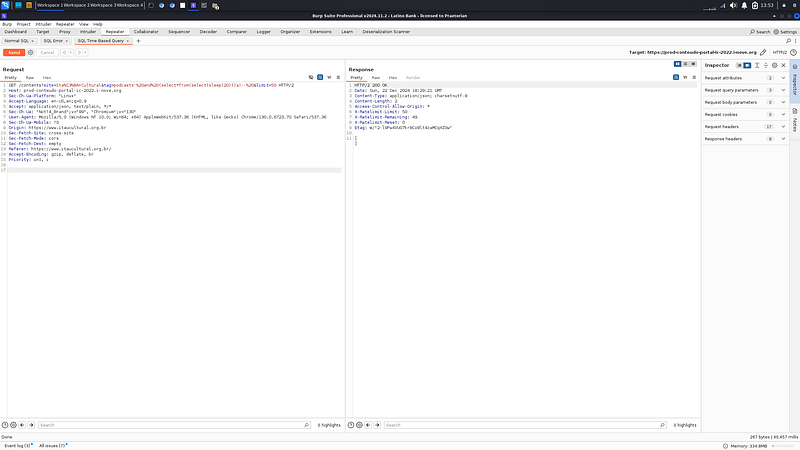Open the Logger tab
Viewport: 800px width, 450px height.
(263, 32)
